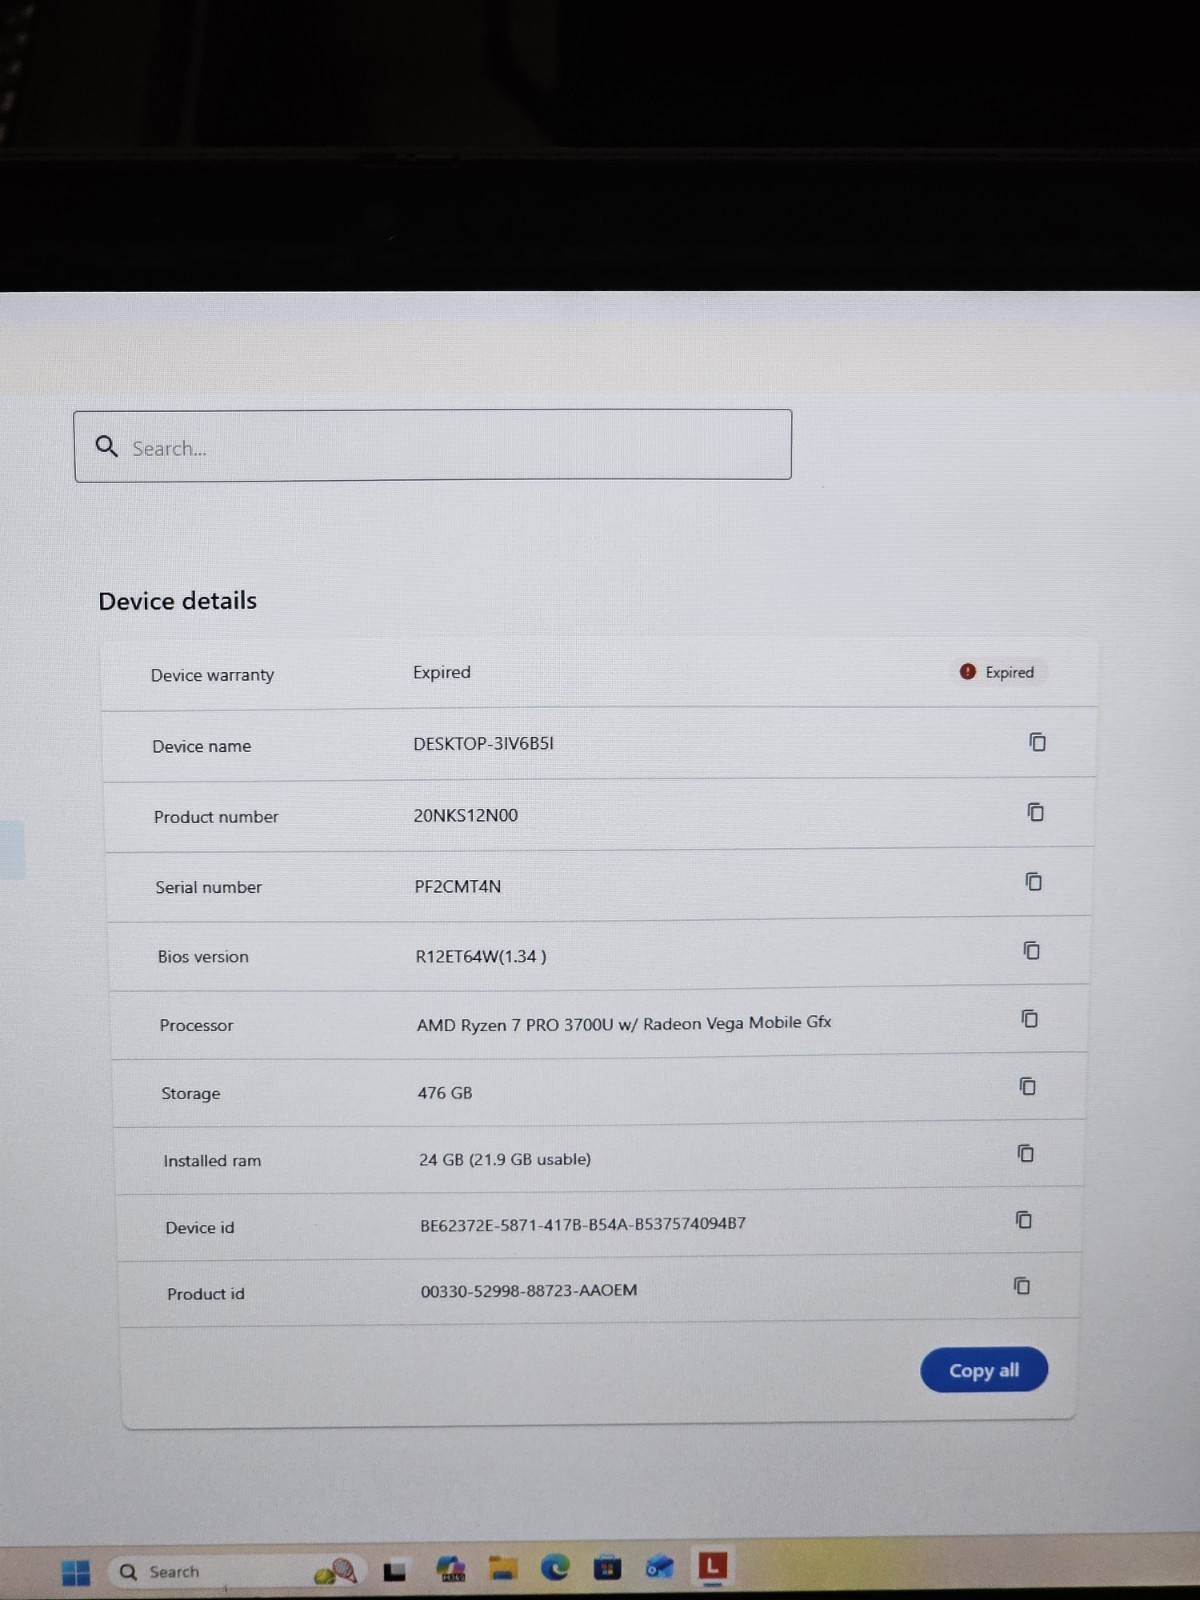The image size is (1200, 1600).
Task: Select the product id 00330-52998-88723-AAOEM
Action: coord(529,1290)
